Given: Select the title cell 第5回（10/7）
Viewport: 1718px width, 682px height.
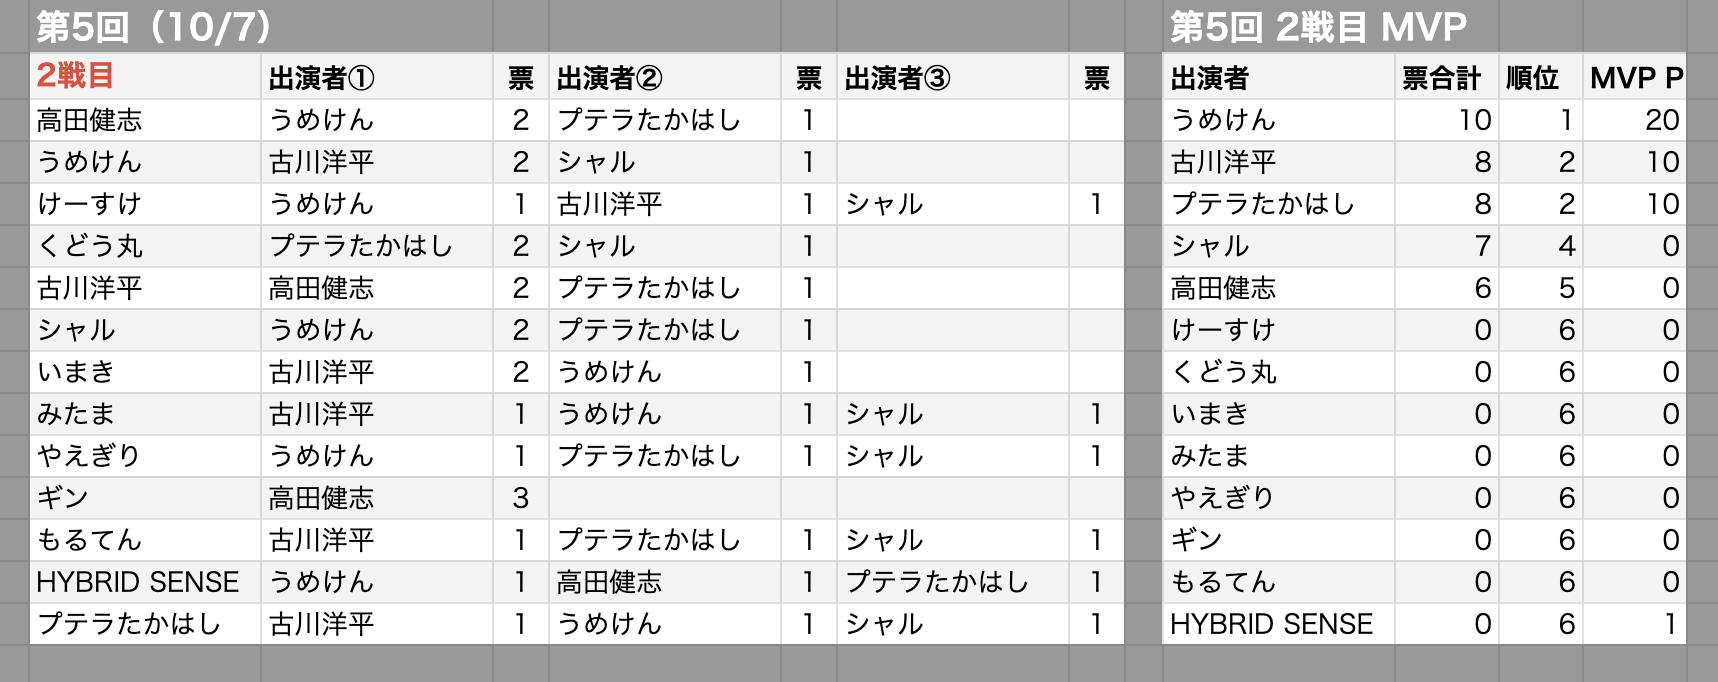Looking at the screenshot, I should 153,27.
